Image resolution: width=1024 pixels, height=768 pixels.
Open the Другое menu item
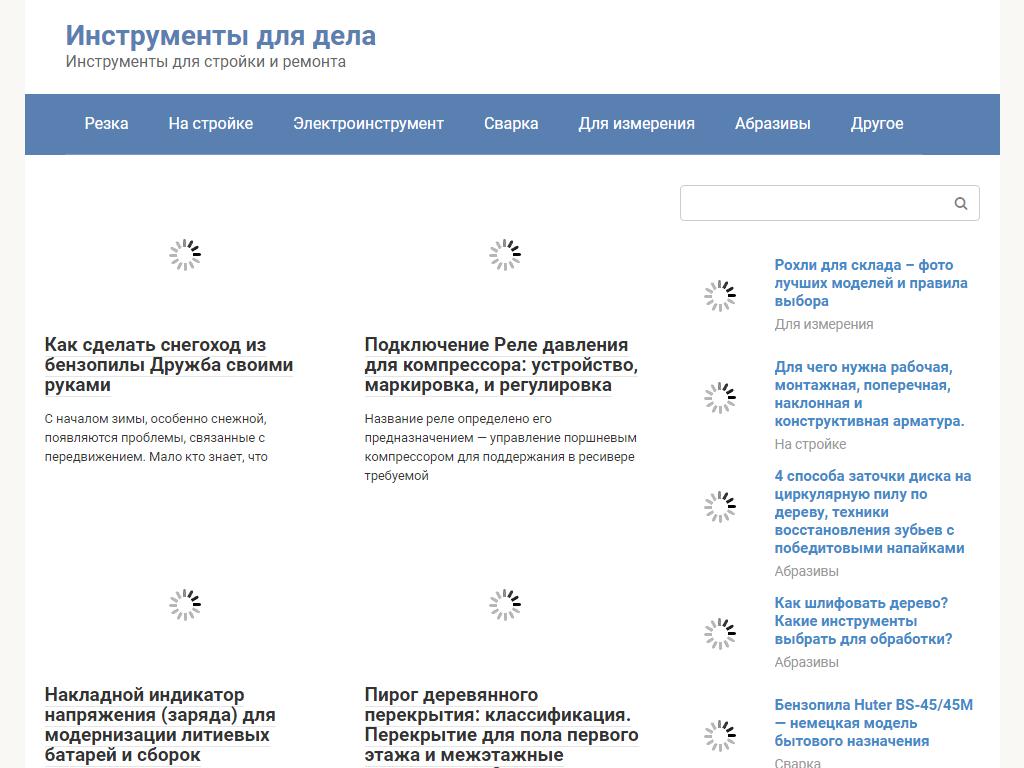[876, 124]
